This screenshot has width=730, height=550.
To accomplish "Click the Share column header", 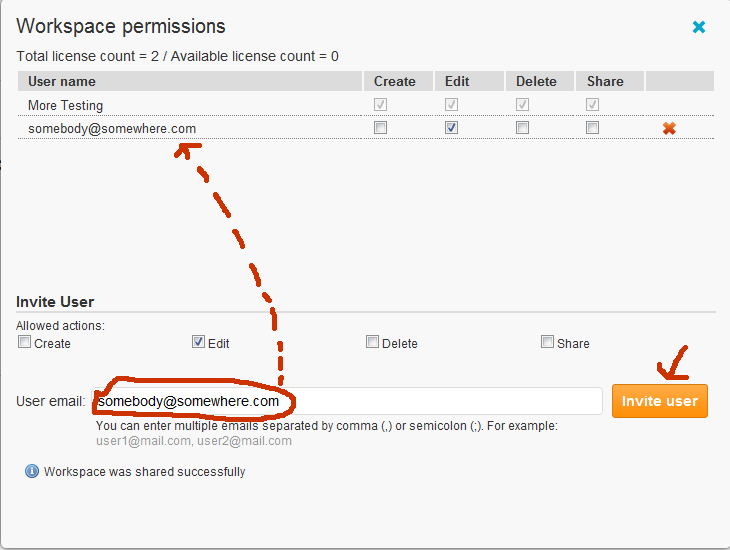I will point(605,81).
